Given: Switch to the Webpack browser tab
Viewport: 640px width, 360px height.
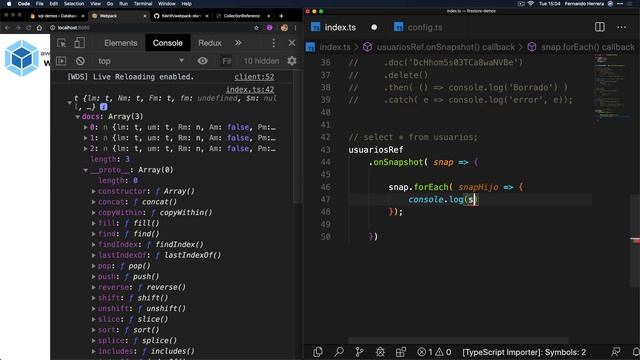Looking at the screenshot, I should (x=119, y=16).
